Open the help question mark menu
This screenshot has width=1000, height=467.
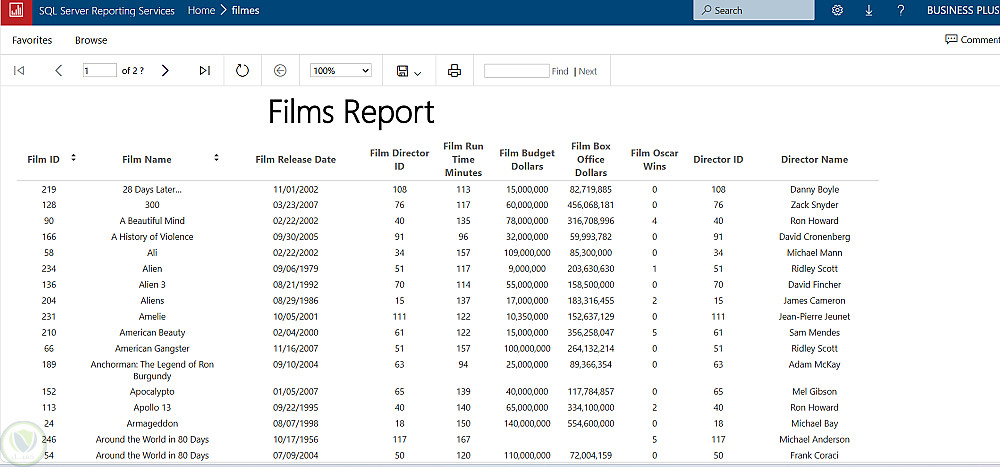[901, 10]
